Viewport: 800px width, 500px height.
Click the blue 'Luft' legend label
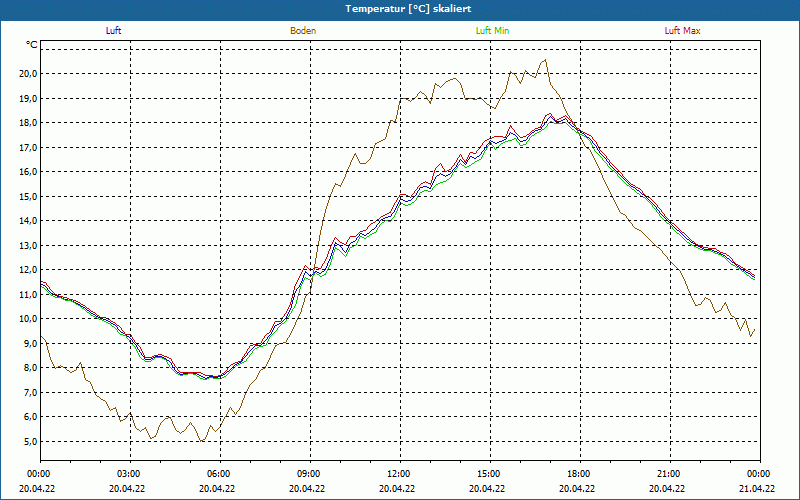[113, 31]
